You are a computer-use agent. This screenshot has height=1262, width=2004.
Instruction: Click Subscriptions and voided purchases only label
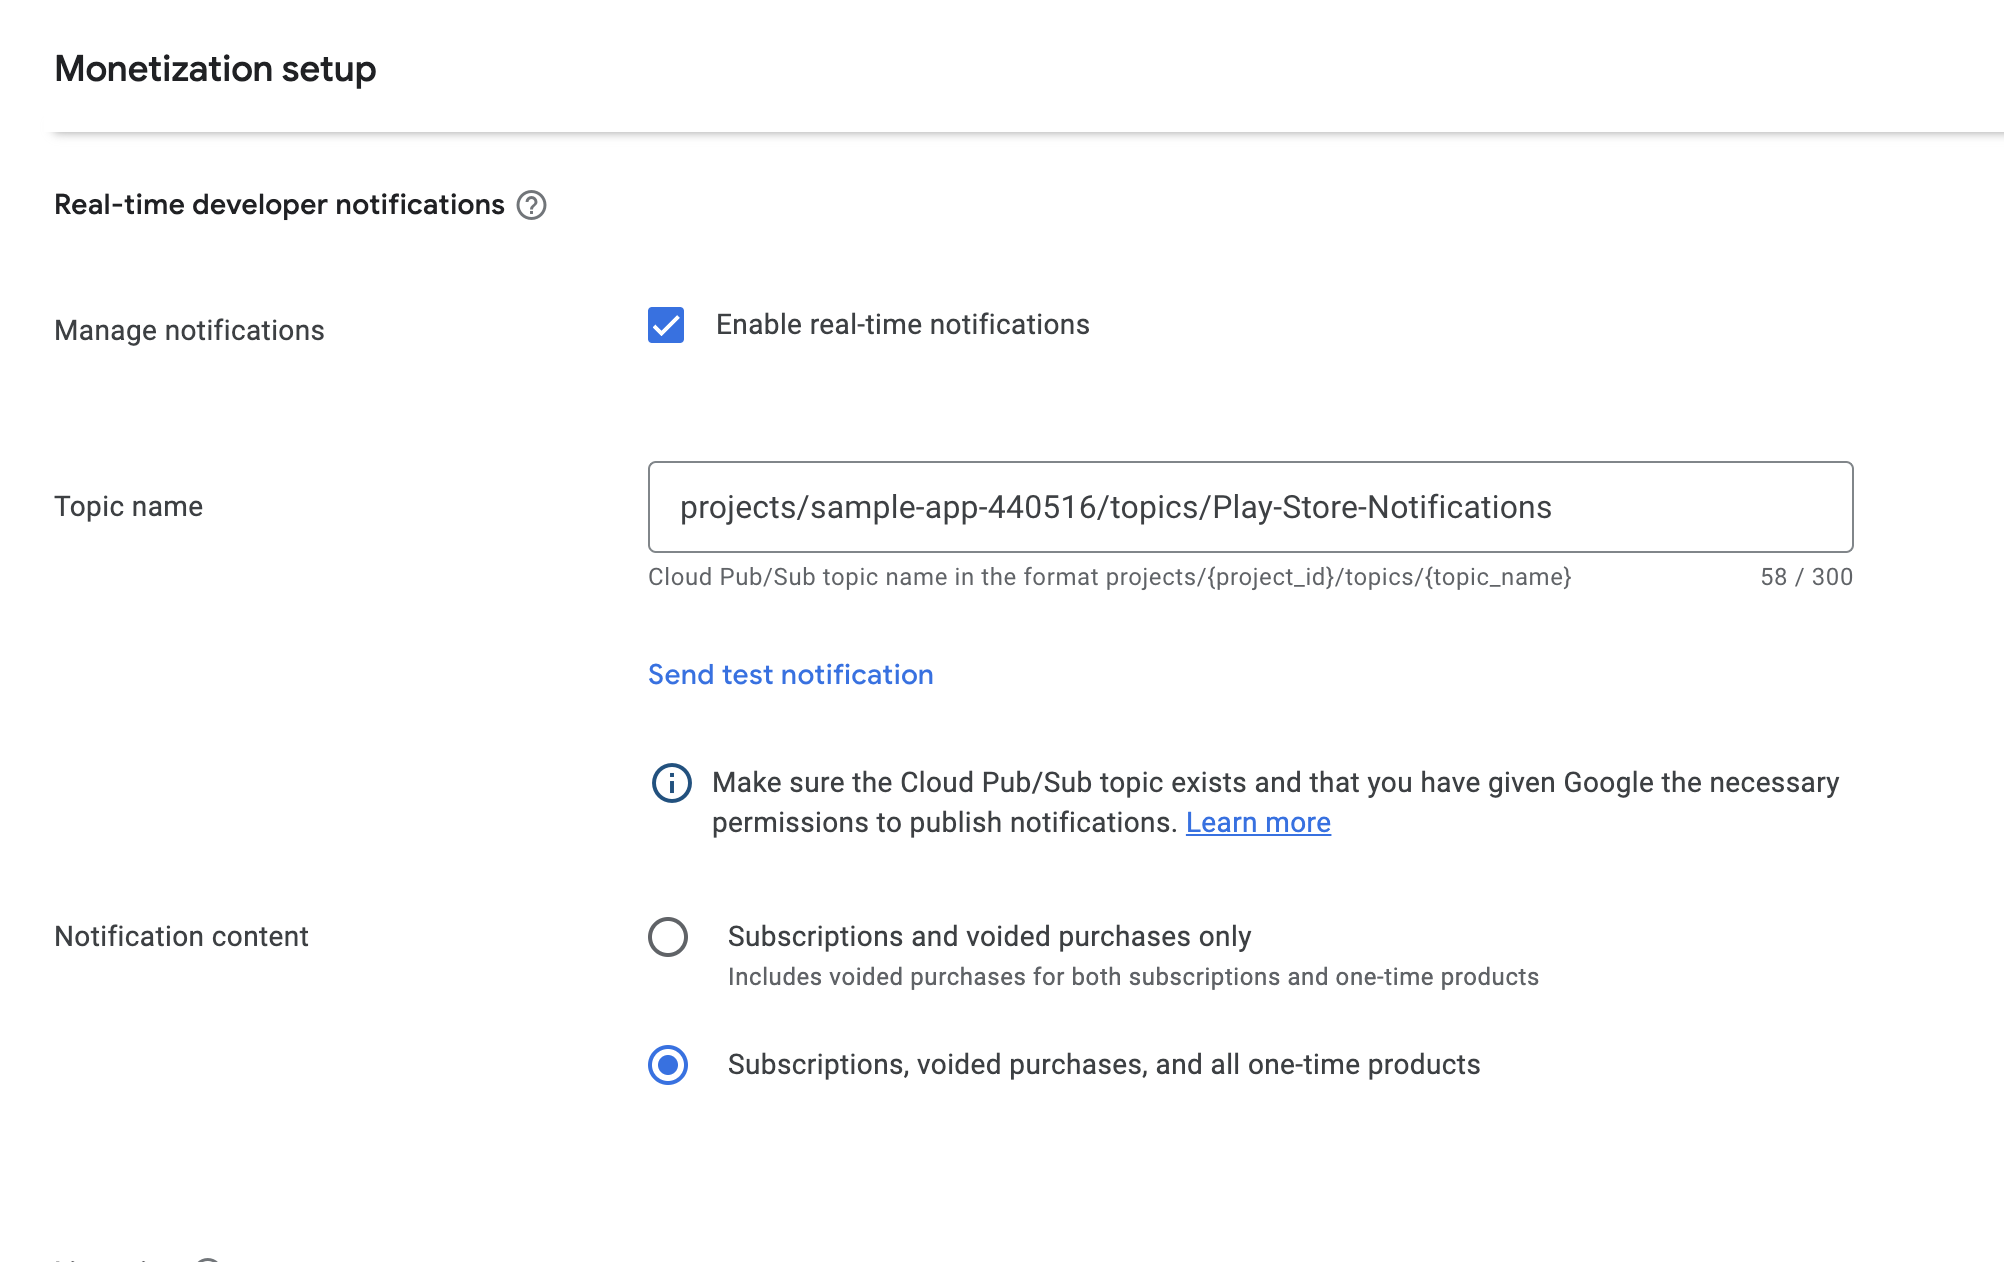[x=989, y=937]
